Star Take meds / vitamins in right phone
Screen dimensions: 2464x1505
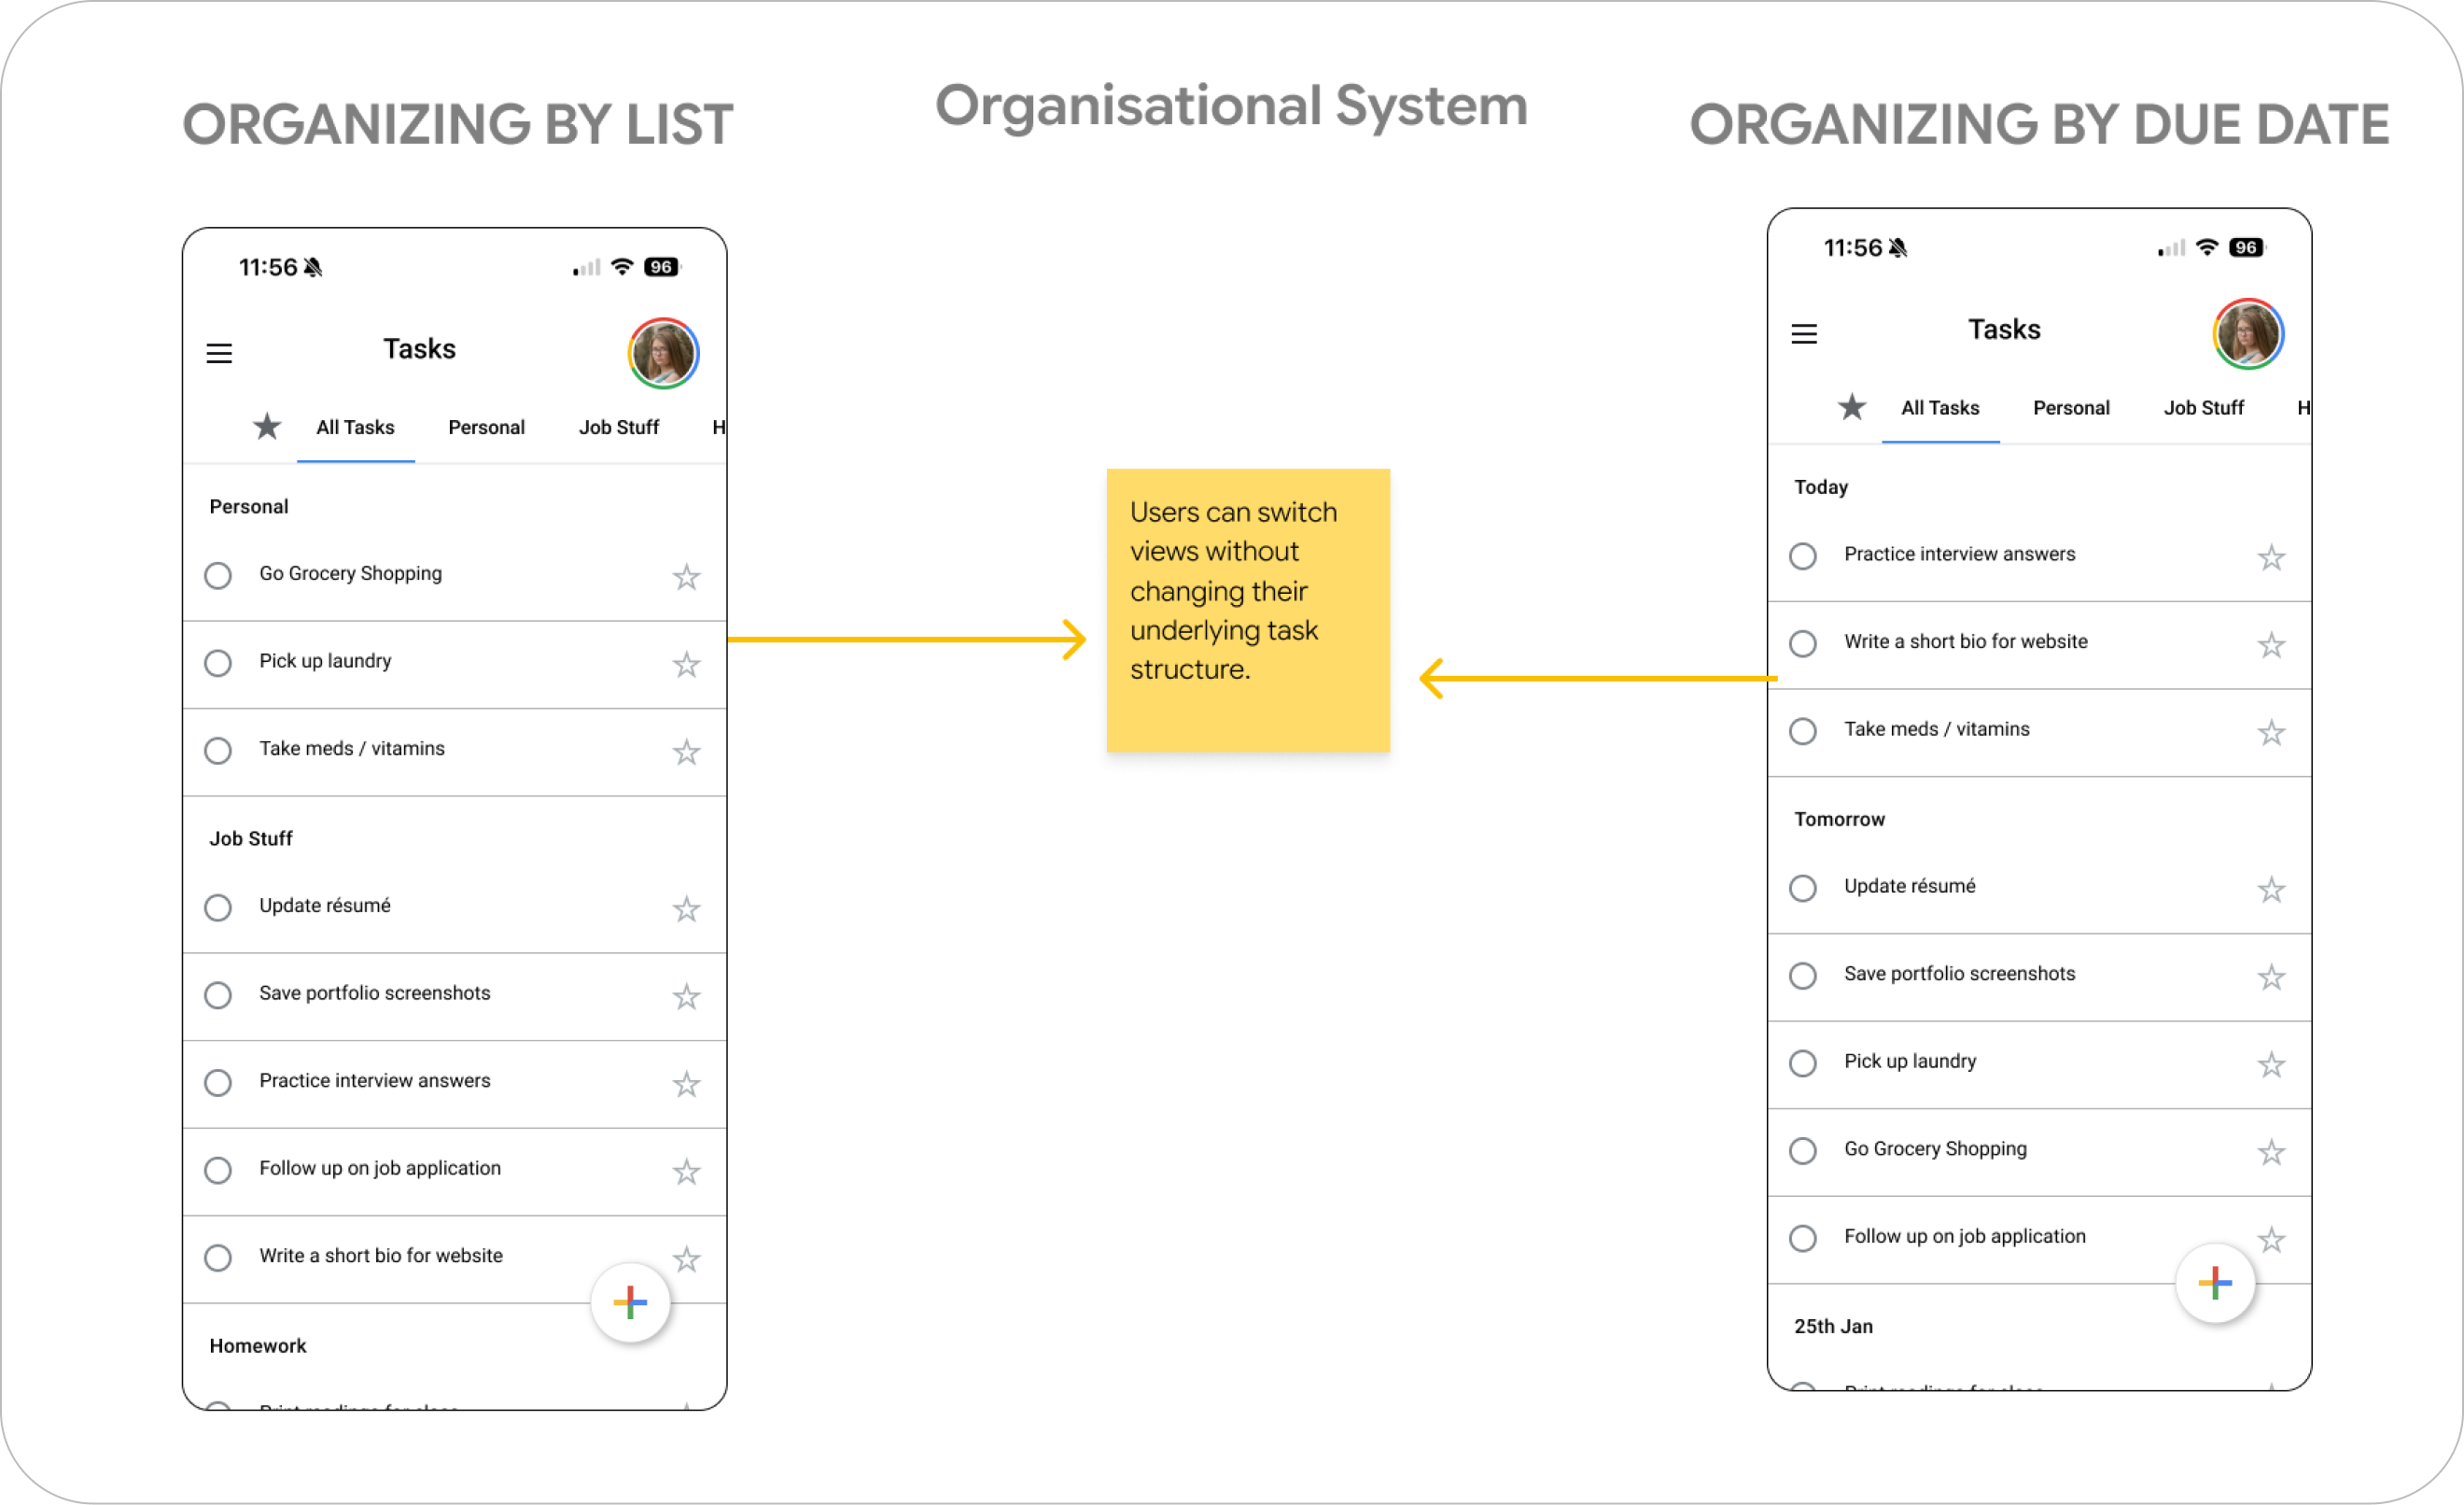click(2271, 733)
